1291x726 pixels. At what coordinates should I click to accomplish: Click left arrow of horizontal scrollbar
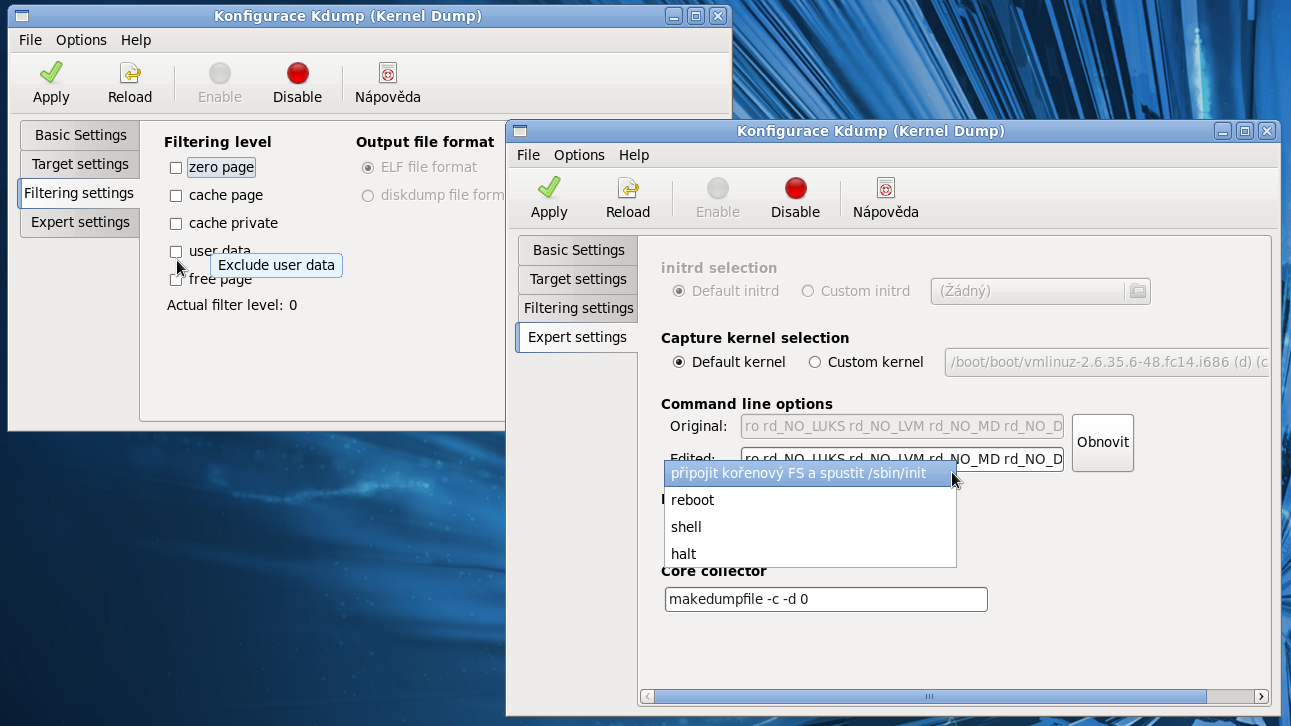click(x=647, y=696)
